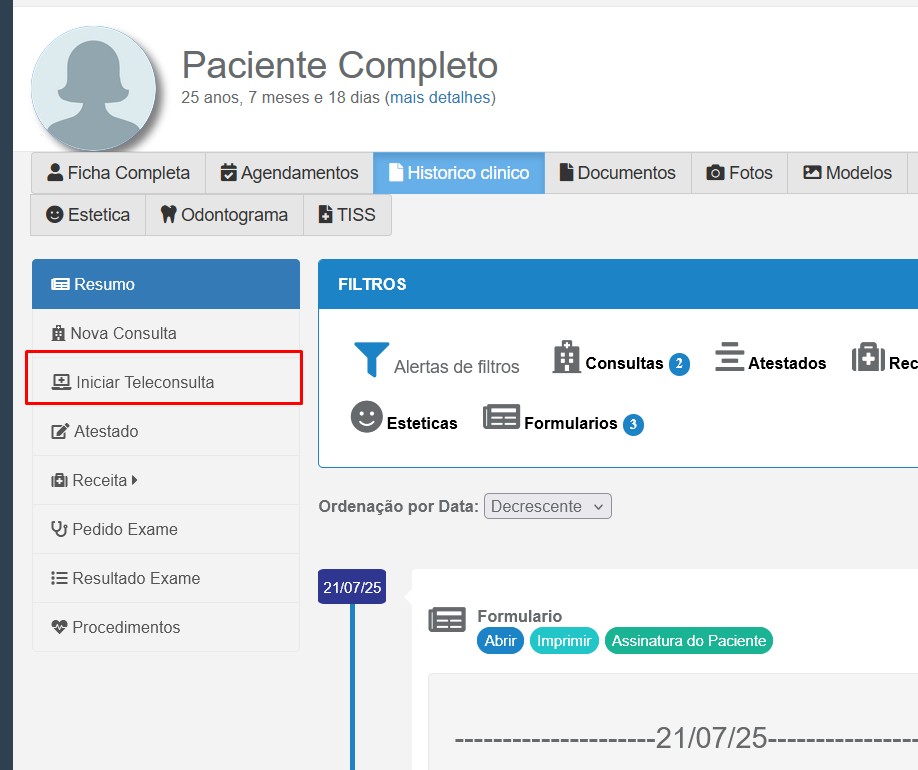
Task: Click the funnel icon for filter alerts
Action: coord(371,359)
